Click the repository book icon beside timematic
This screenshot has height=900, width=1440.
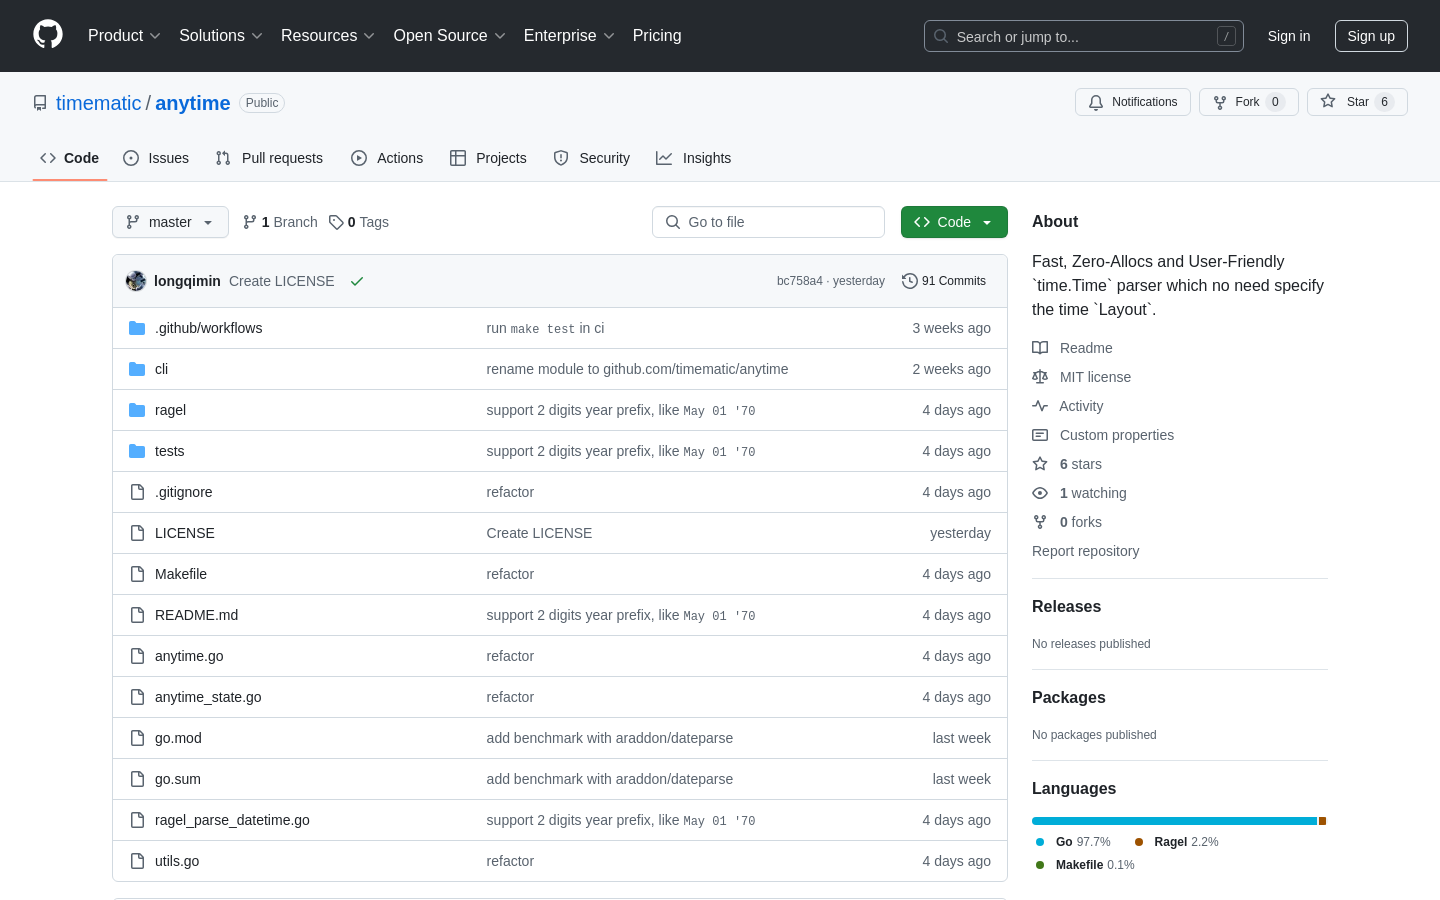click(40, 103)
